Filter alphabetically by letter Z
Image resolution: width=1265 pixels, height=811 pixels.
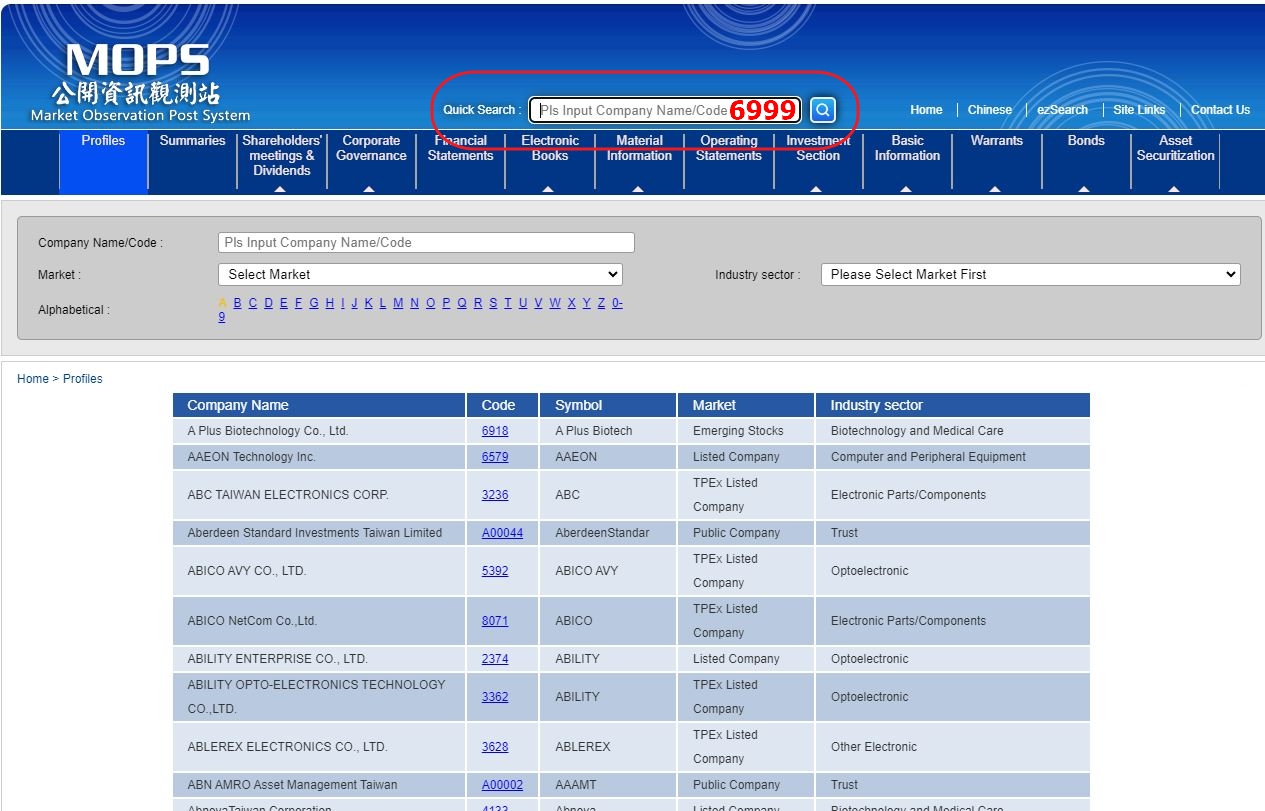coord(602,303)
